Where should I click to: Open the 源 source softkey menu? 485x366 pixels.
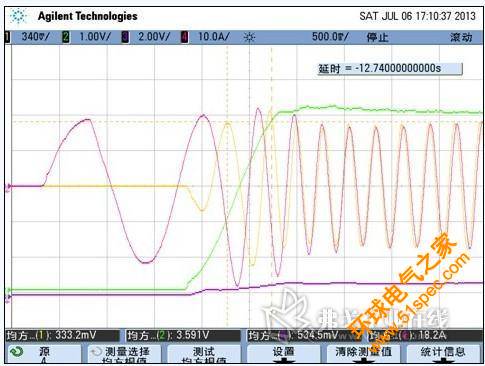44,354
